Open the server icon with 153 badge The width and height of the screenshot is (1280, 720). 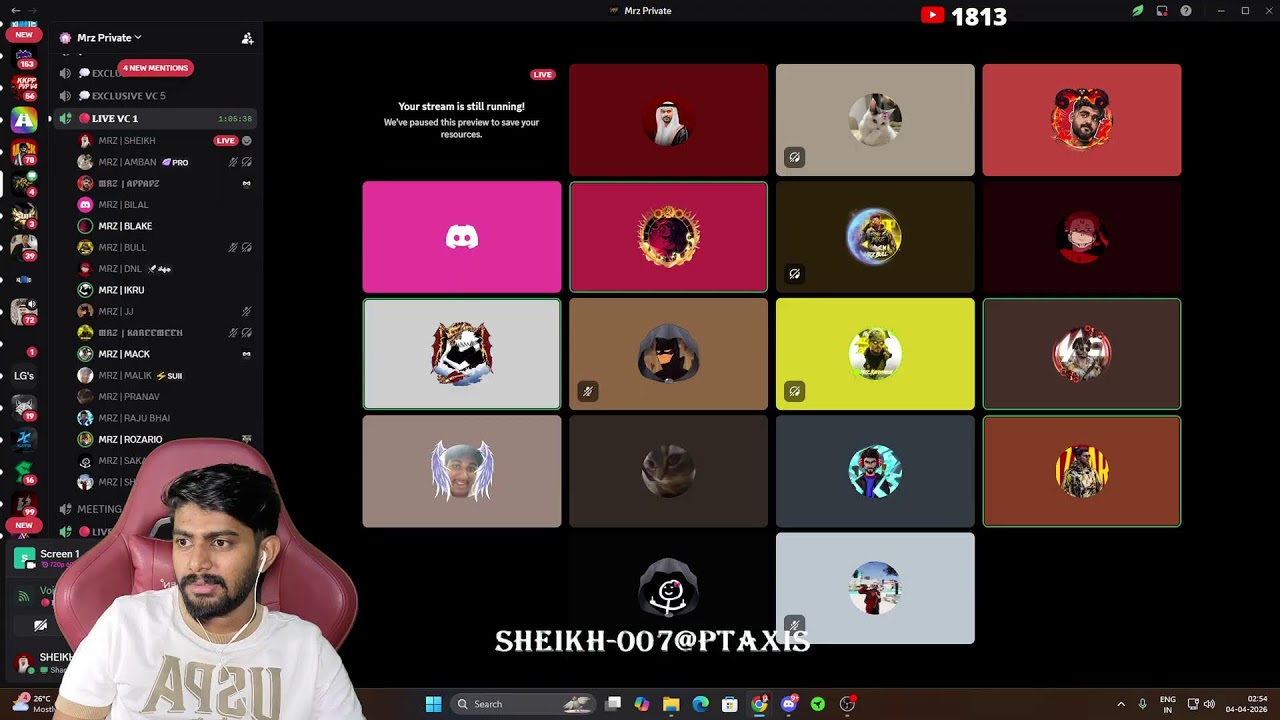[x=24, y=56]
